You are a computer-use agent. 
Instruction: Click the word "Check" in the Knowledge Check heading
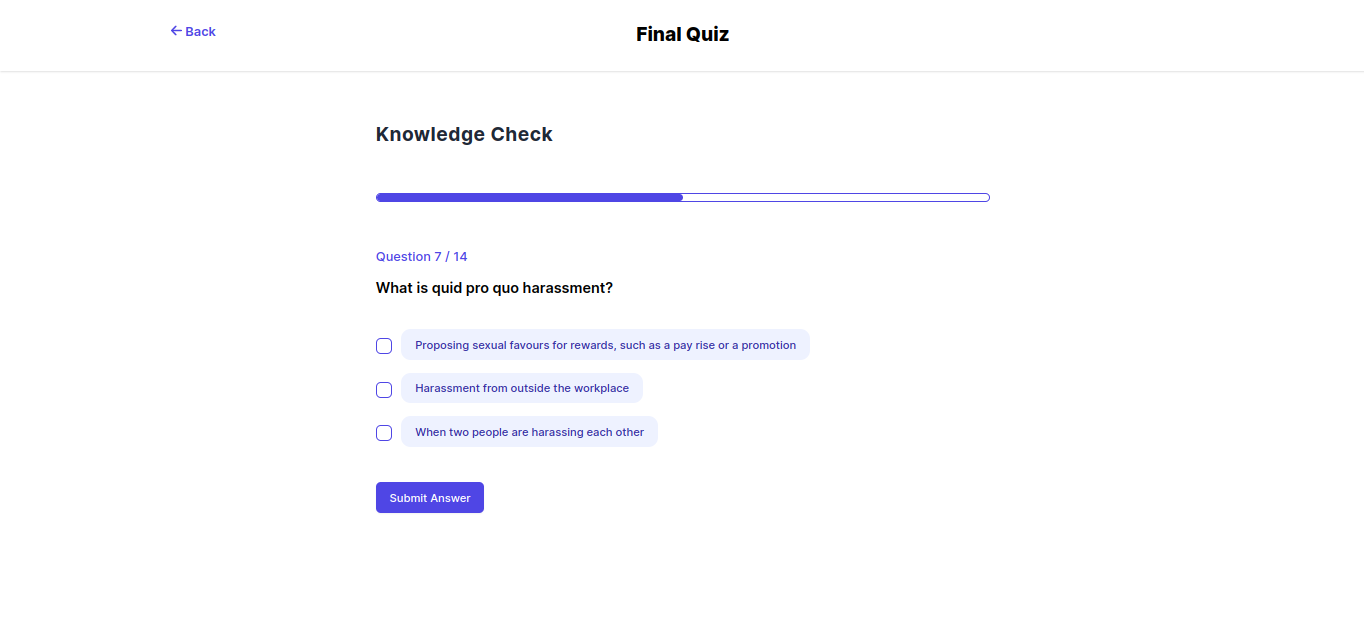(x=521, y=134)
